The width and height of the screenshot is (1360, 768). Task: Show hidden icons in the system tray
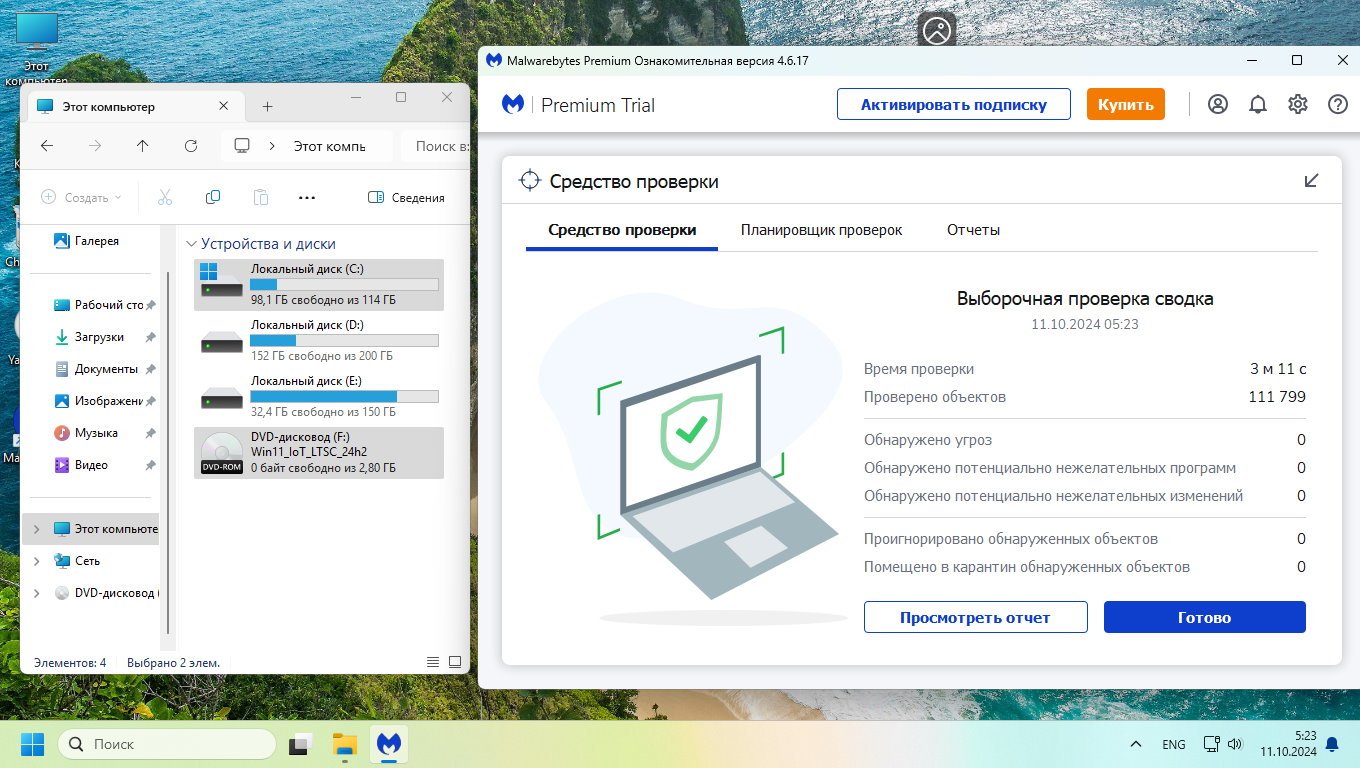click(x=1136, y=744)
